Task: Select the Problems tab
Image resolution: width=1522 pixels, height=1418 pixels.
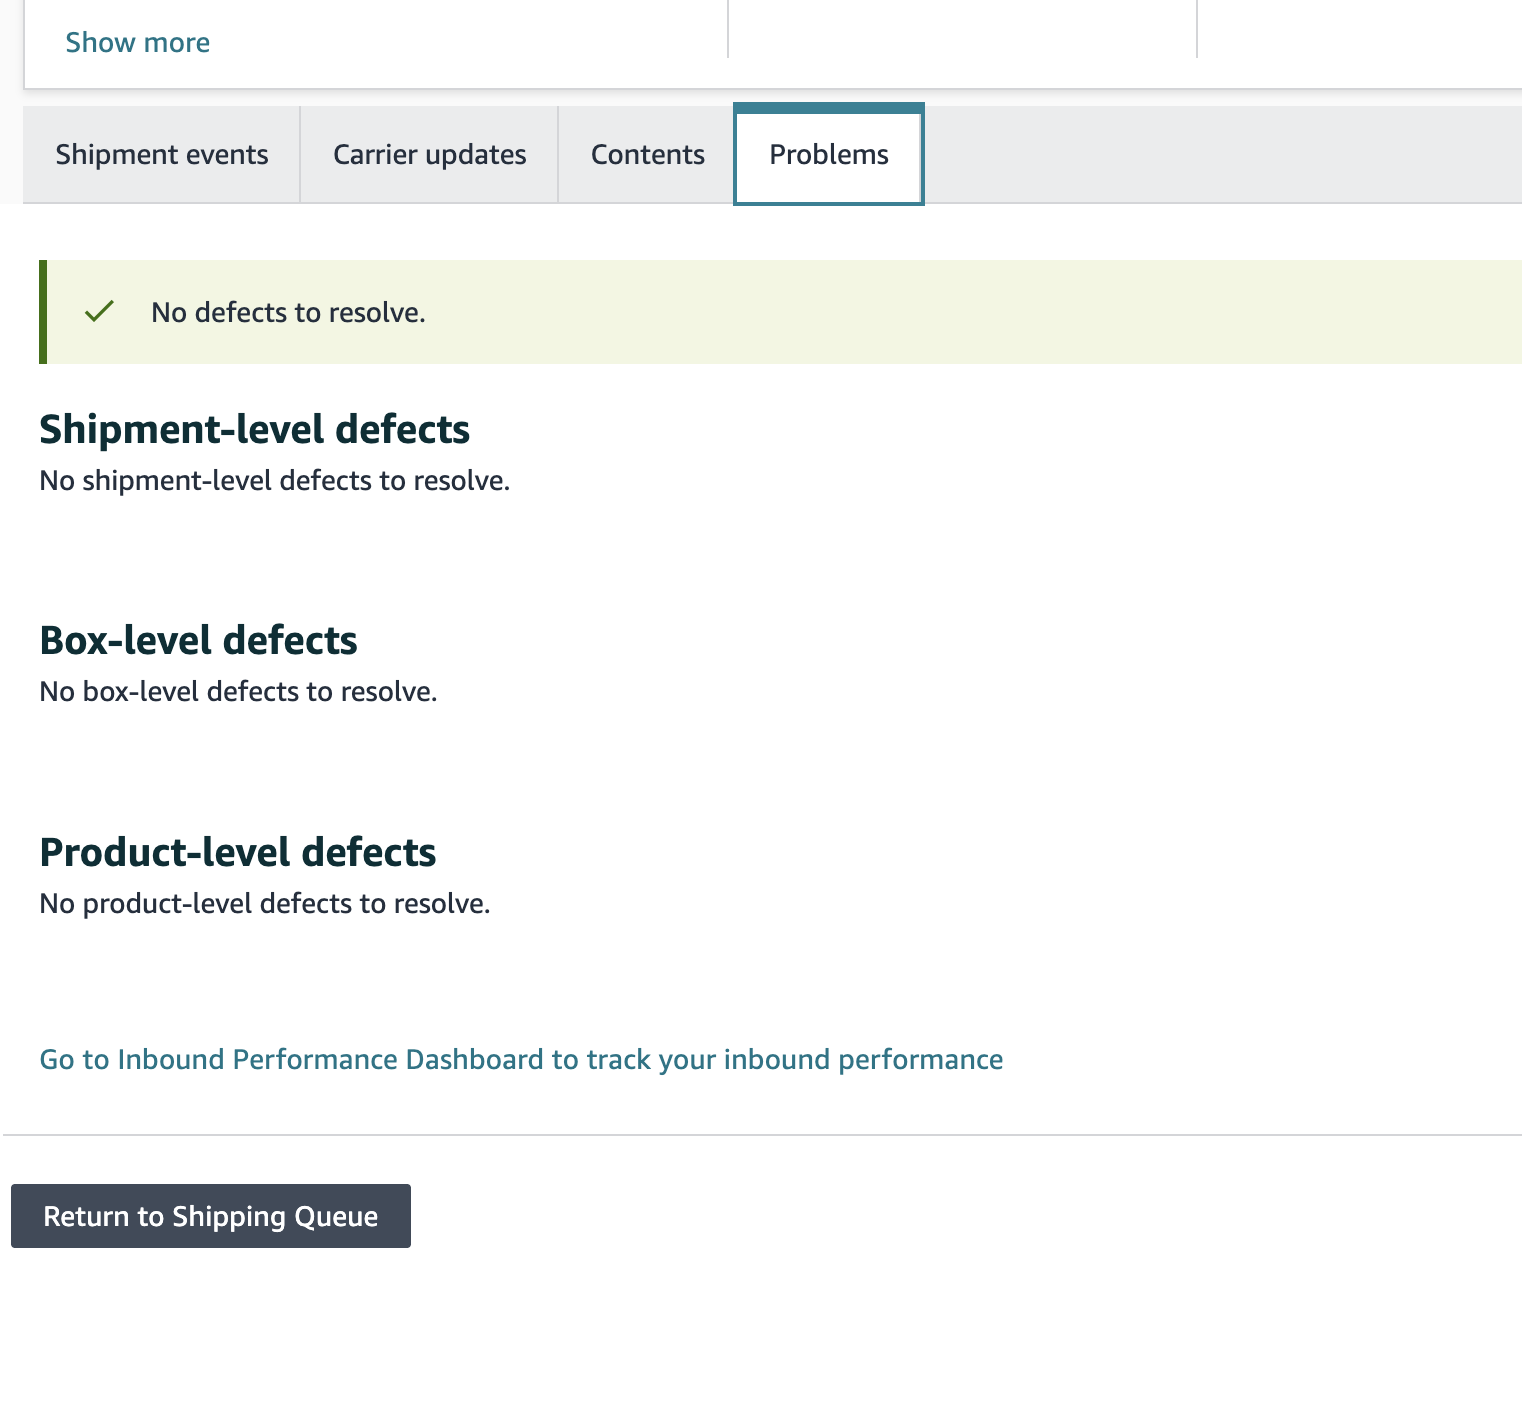Action: 829,155
